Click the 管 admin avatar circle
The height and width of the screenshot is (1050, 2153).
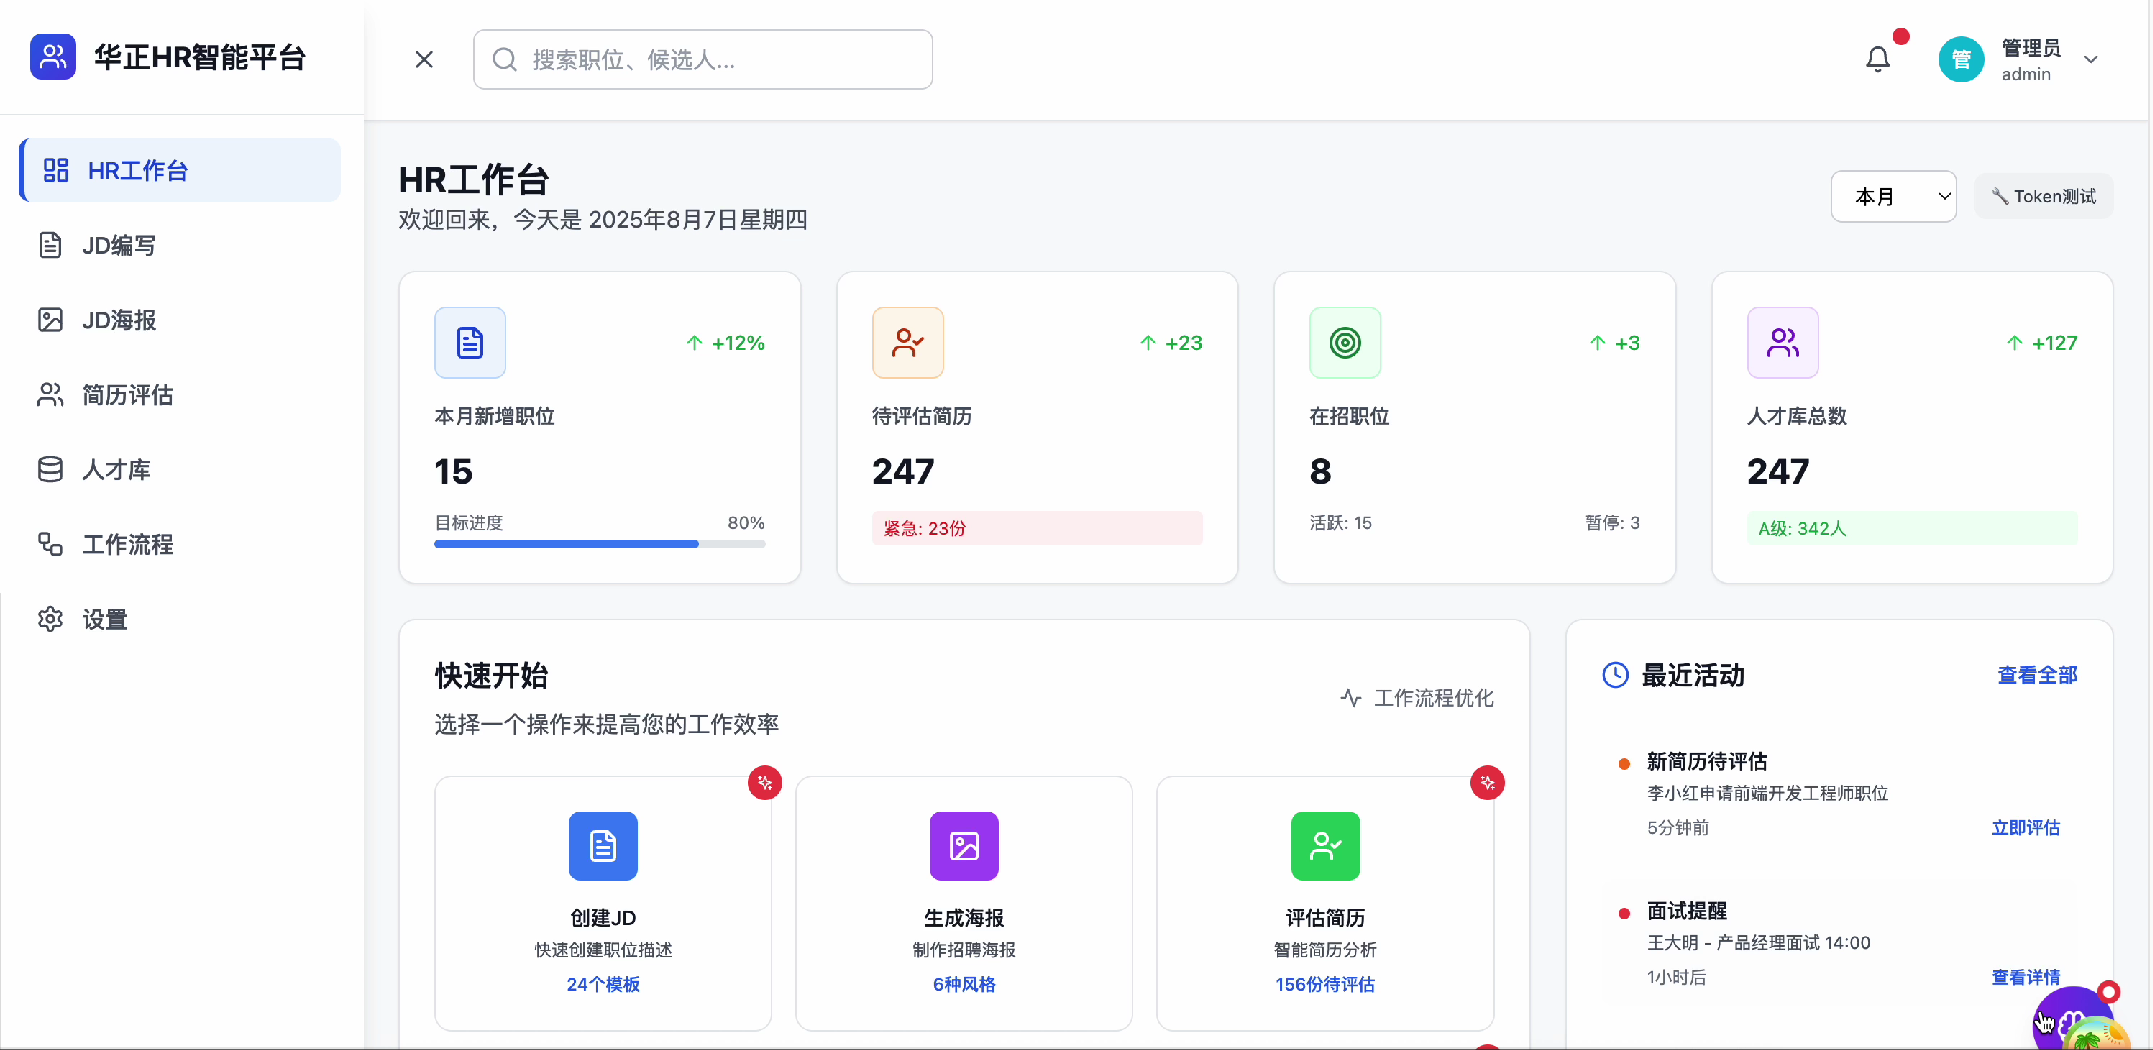[1960, 60]
